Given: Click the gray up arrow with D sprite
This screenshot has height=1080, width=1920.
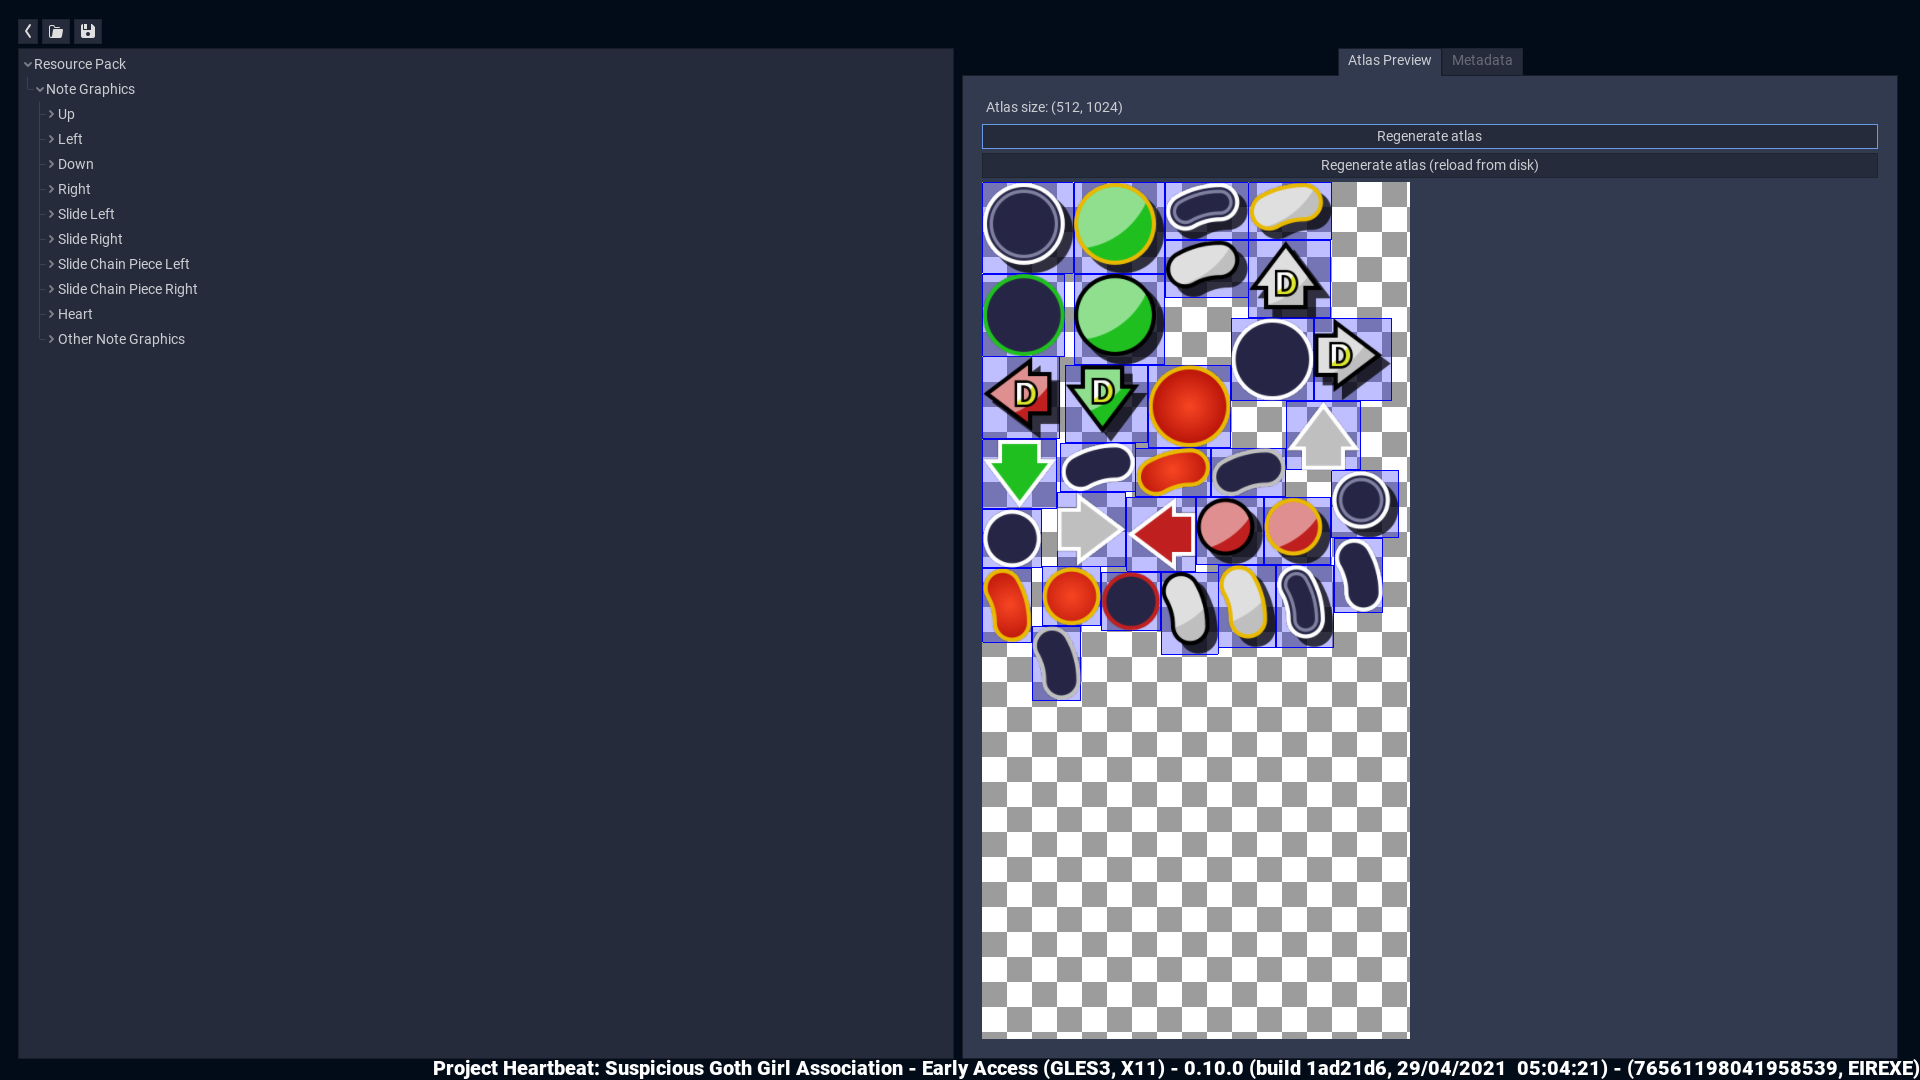Looking at the screenshot, I should (x=1288, y=278).
